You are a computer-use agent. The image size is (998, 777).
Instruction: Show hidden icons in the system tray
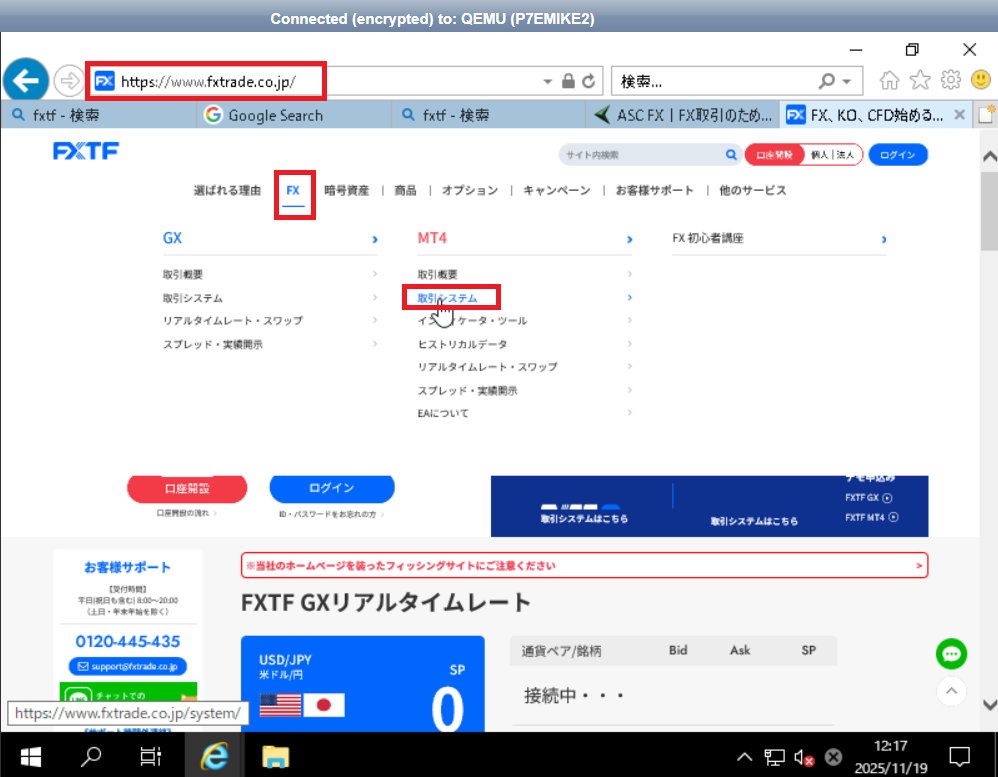745,756
